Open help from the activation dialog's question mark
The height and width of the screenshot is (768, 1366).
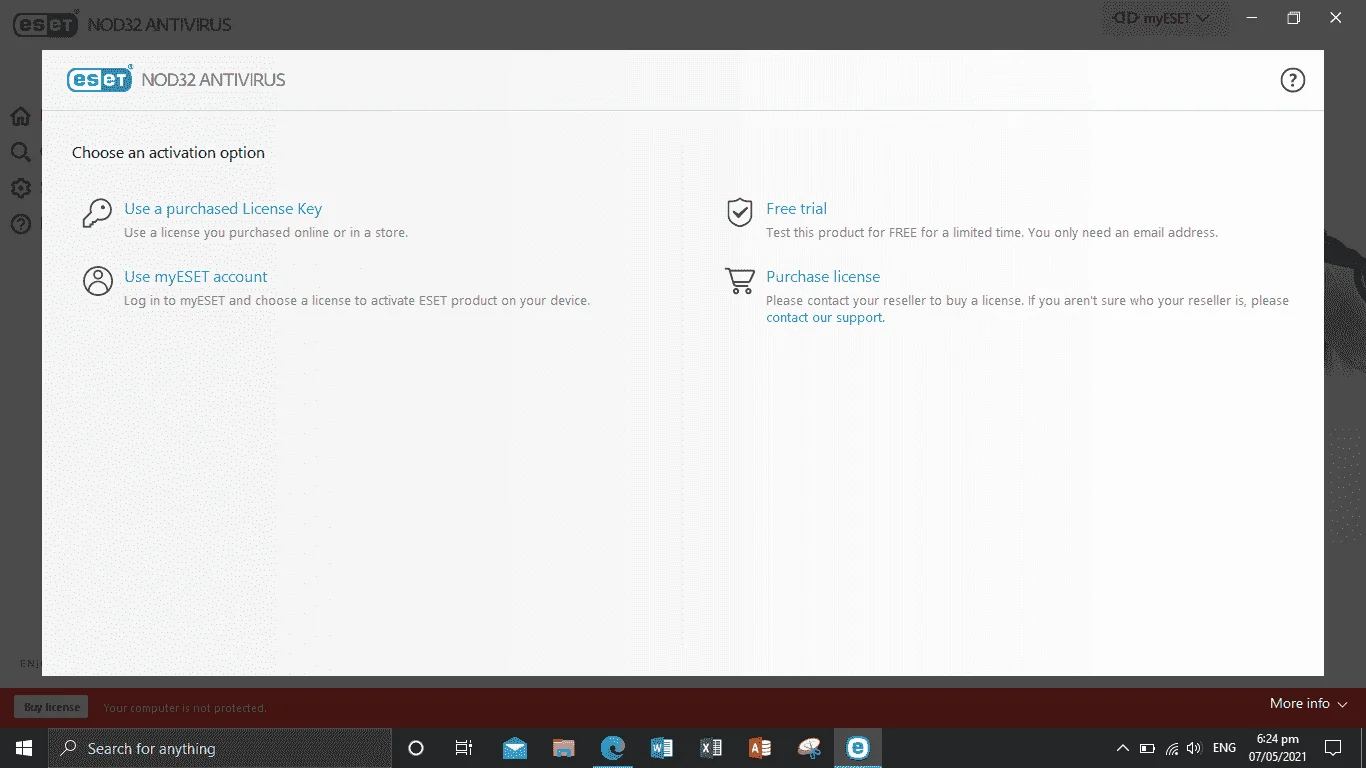1293,81
